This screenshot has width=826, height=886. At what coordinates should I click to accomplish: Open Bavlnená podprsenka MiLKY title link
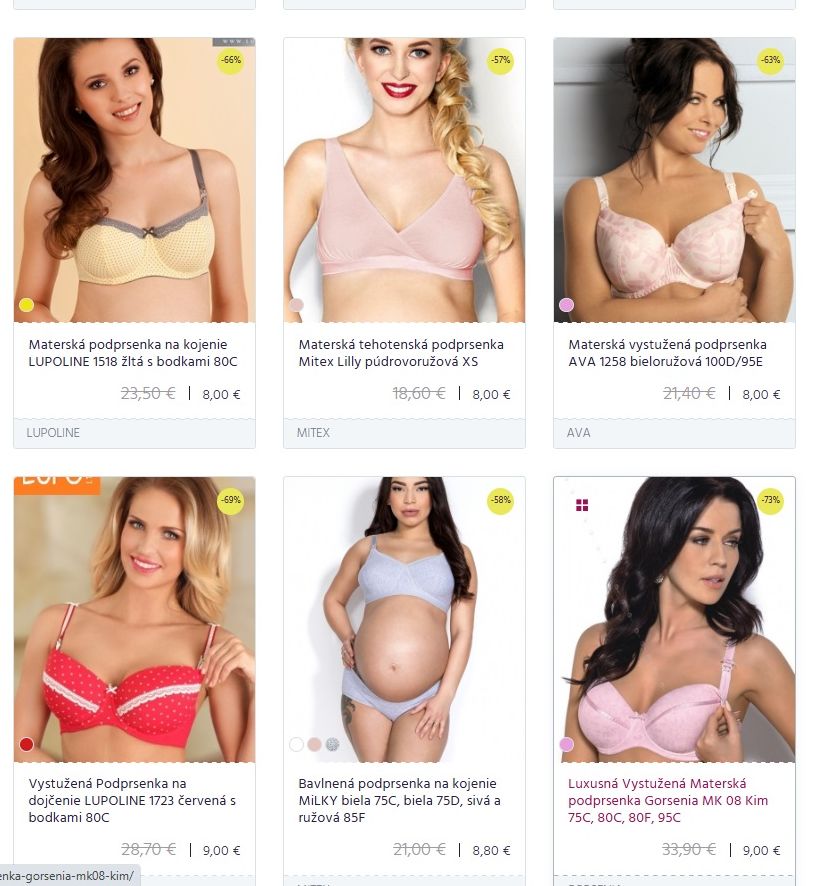pos(399,800)
